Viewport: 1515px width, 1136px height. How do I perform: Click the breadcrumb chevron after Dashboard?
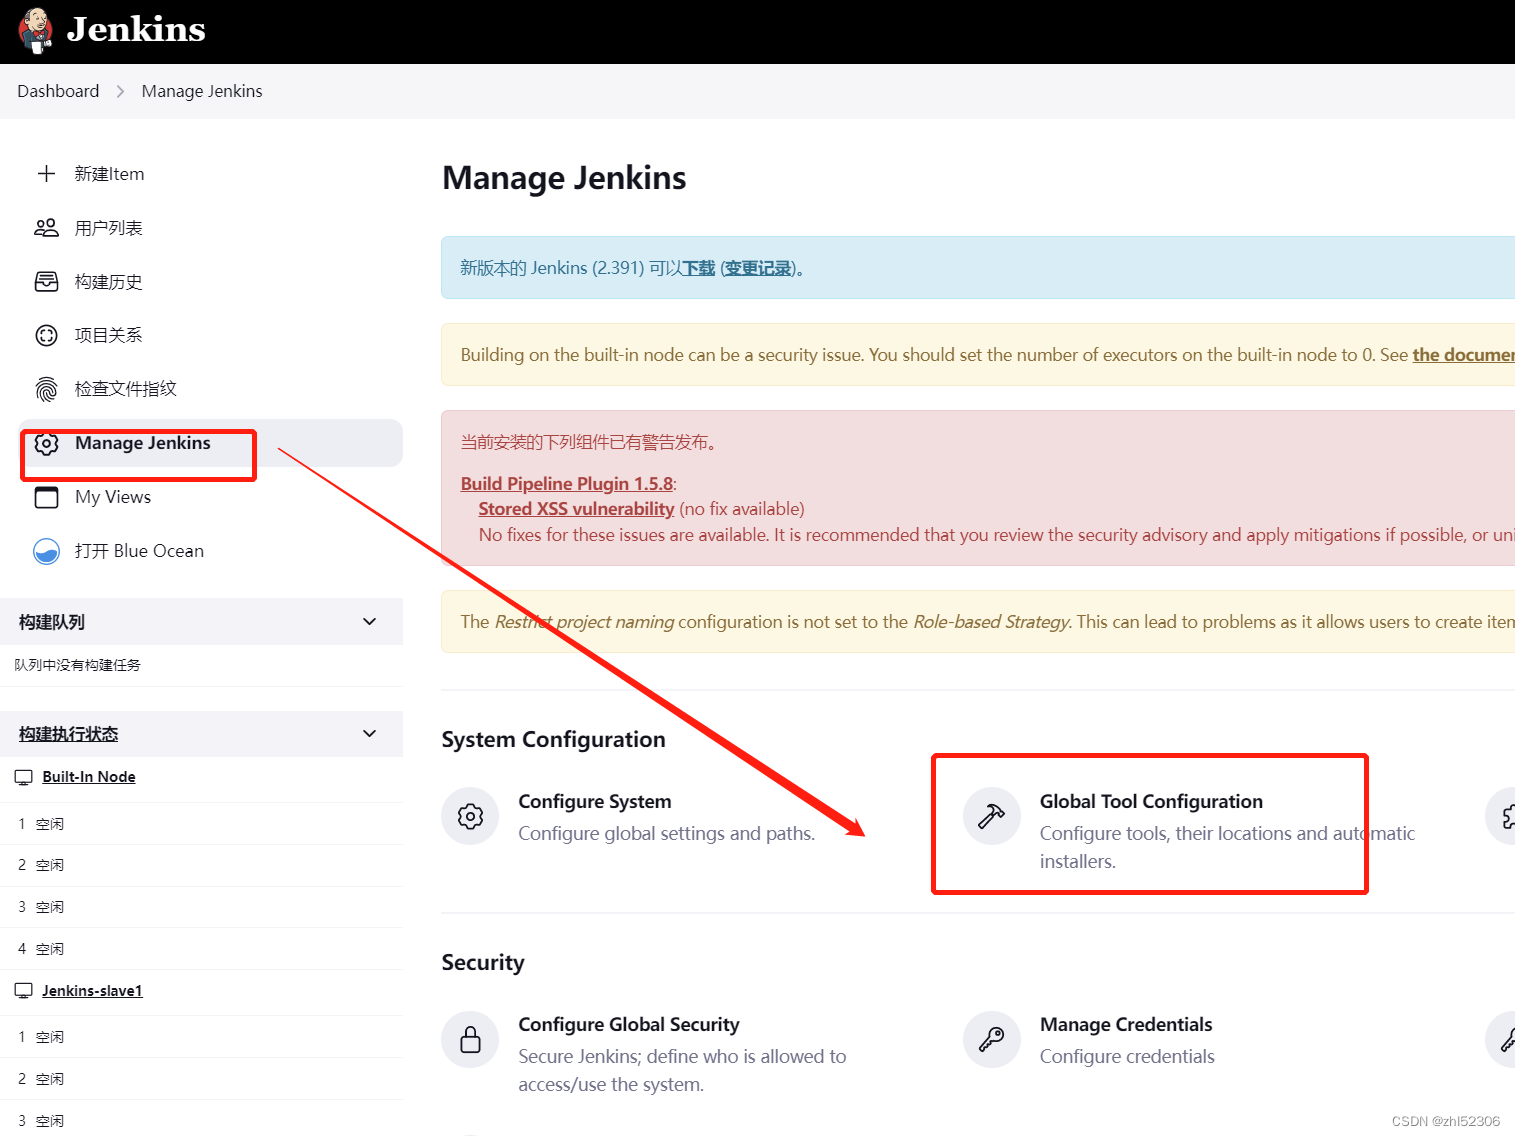(120, 91)
